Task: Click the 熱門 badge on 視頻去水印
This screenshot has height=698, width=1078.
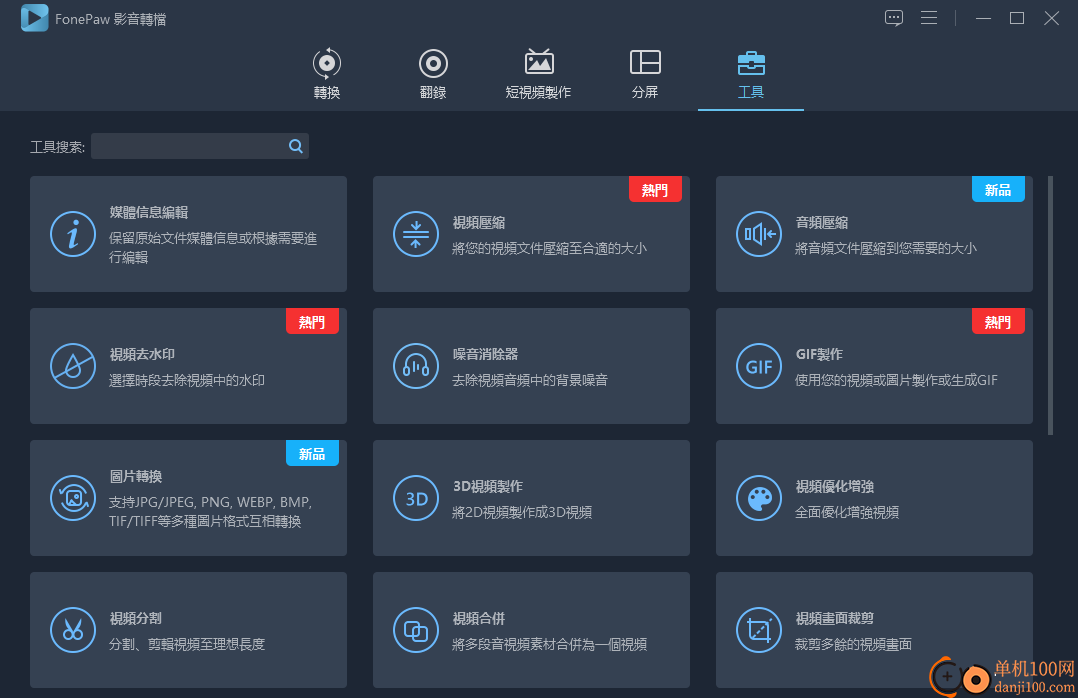Action: [x=312, y=322]
